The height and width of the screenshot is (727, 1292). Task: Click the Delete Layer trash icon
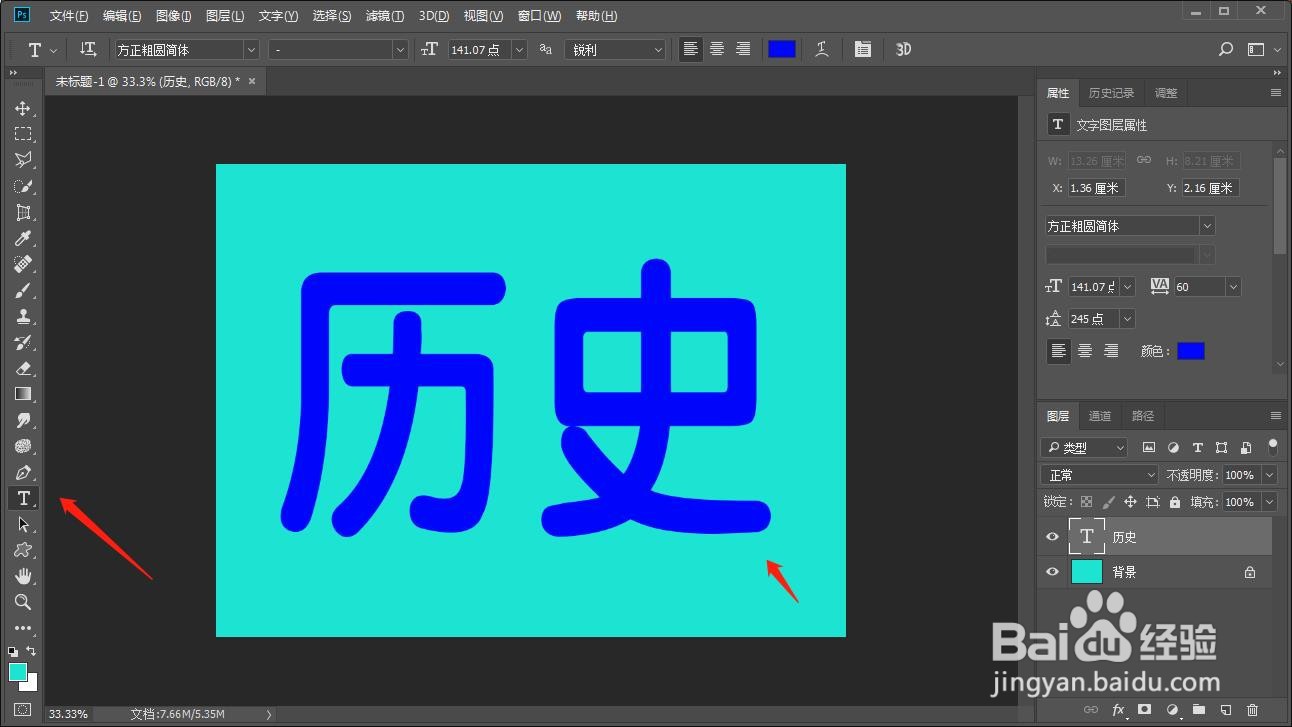[1252, 710]
